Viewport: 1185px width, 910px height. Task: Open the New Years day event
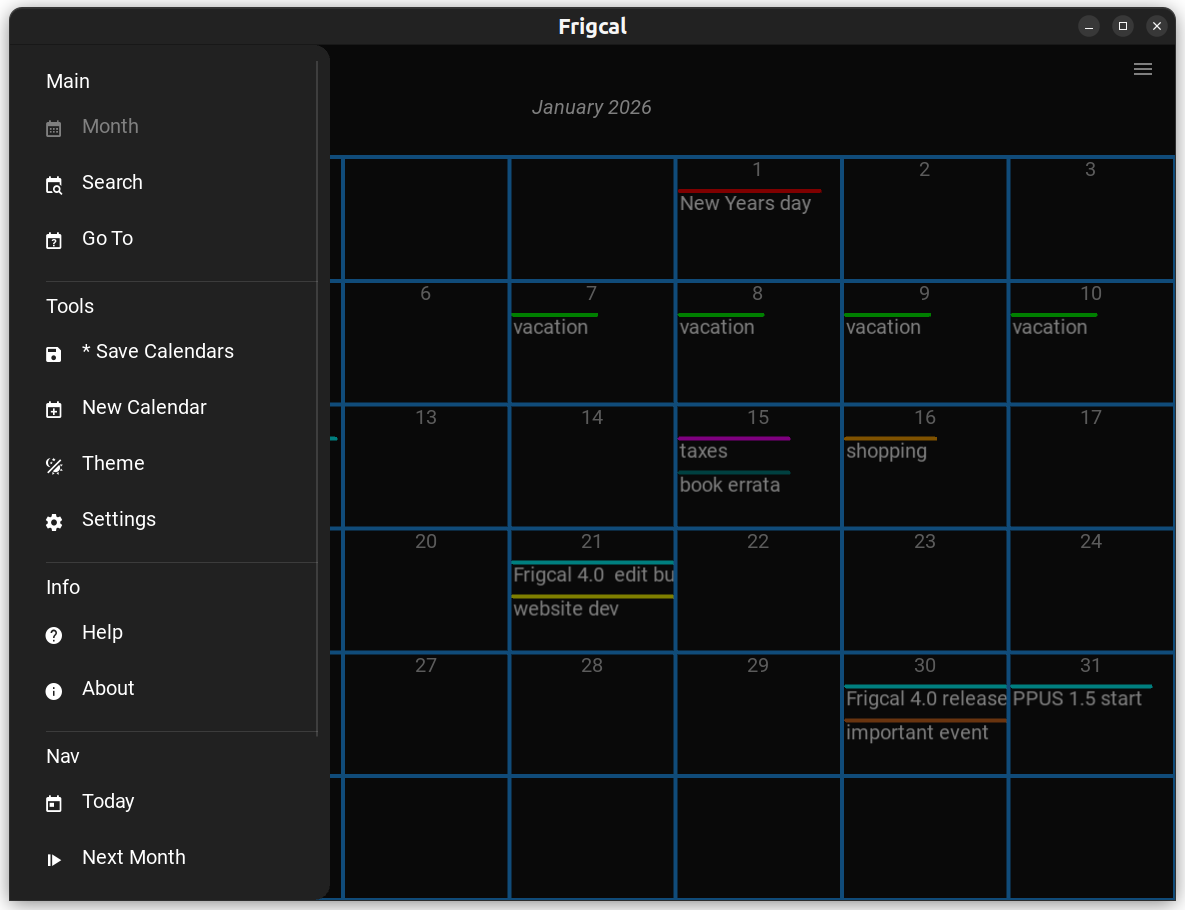745,204
